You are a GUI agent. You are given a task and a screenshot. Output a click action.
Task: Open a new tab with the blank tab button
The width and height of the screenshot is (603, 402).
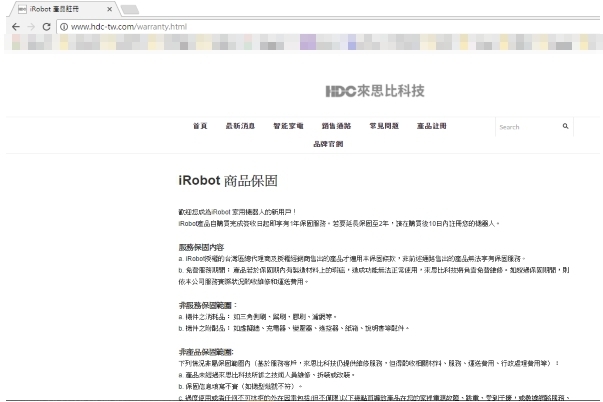point(130,10)
